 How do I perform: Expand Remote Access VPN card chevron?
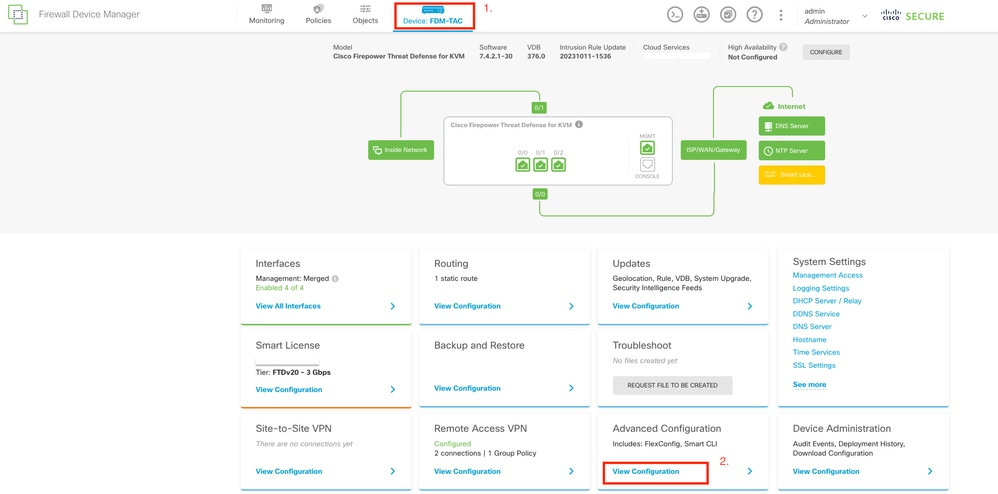point(571,472)
